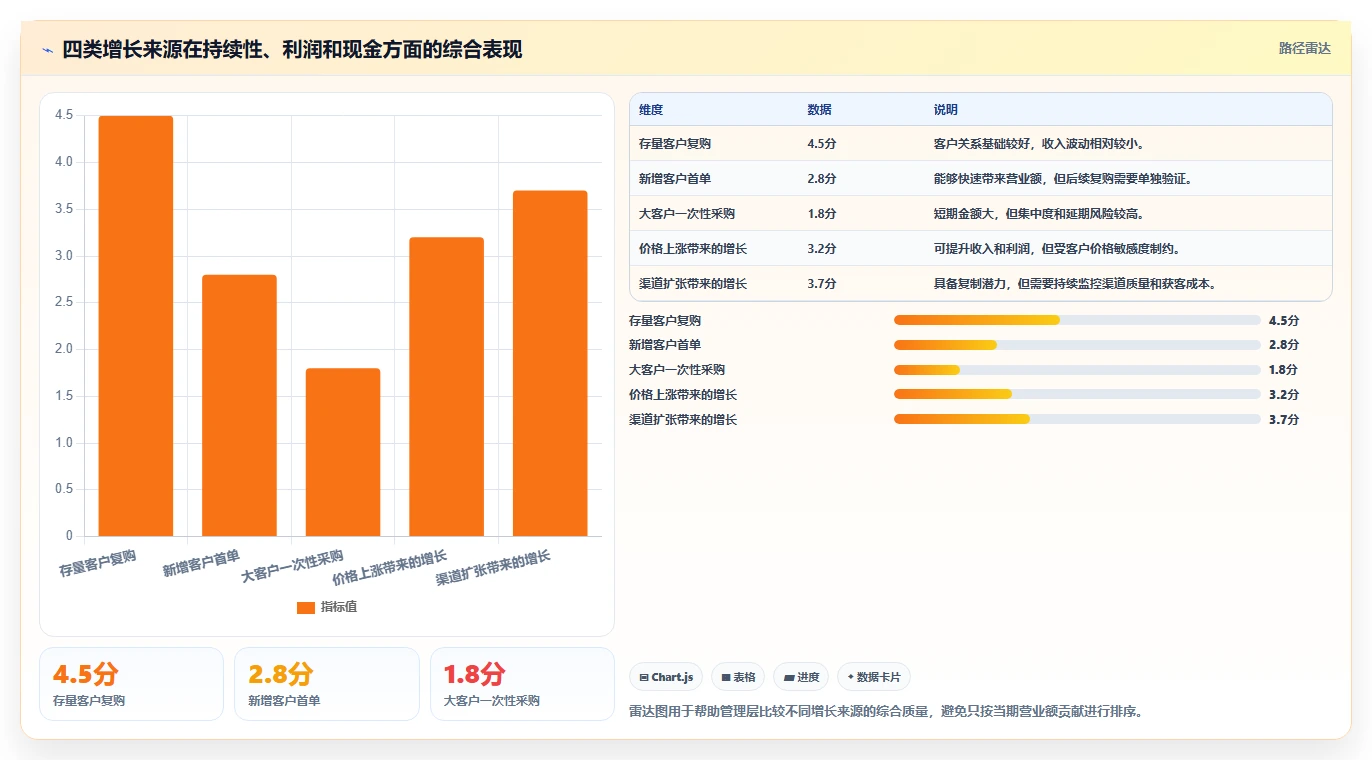Click the 大客户一次性采购 progress bar
Image resolution: width=1372 pixels, height=760 pixels.
point(1077,370)
